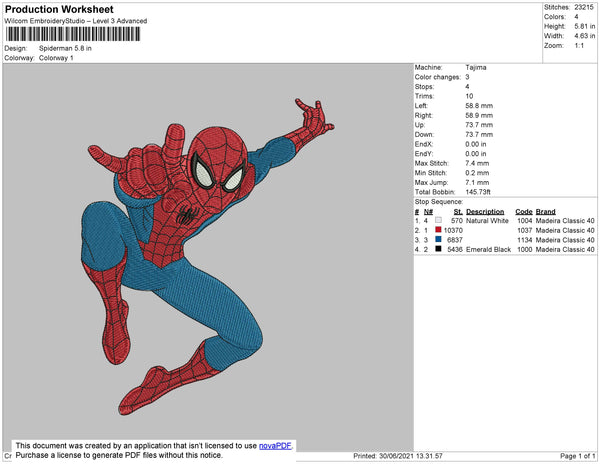Click the design name 'Spiderman 5.8 in'
The width and height of the screenshot is (600, 464).
pyautogui.click(x=65, y=49)
